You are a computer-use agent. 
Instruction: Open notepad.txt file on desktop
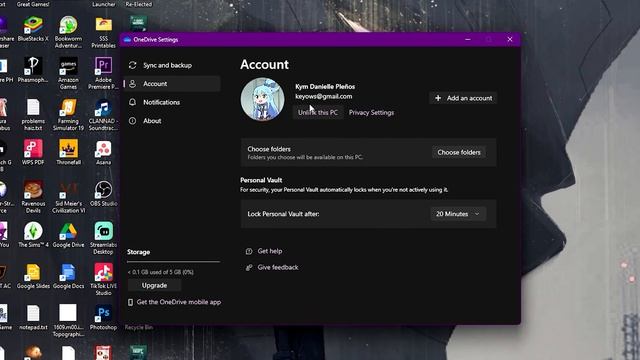point(33,317)
